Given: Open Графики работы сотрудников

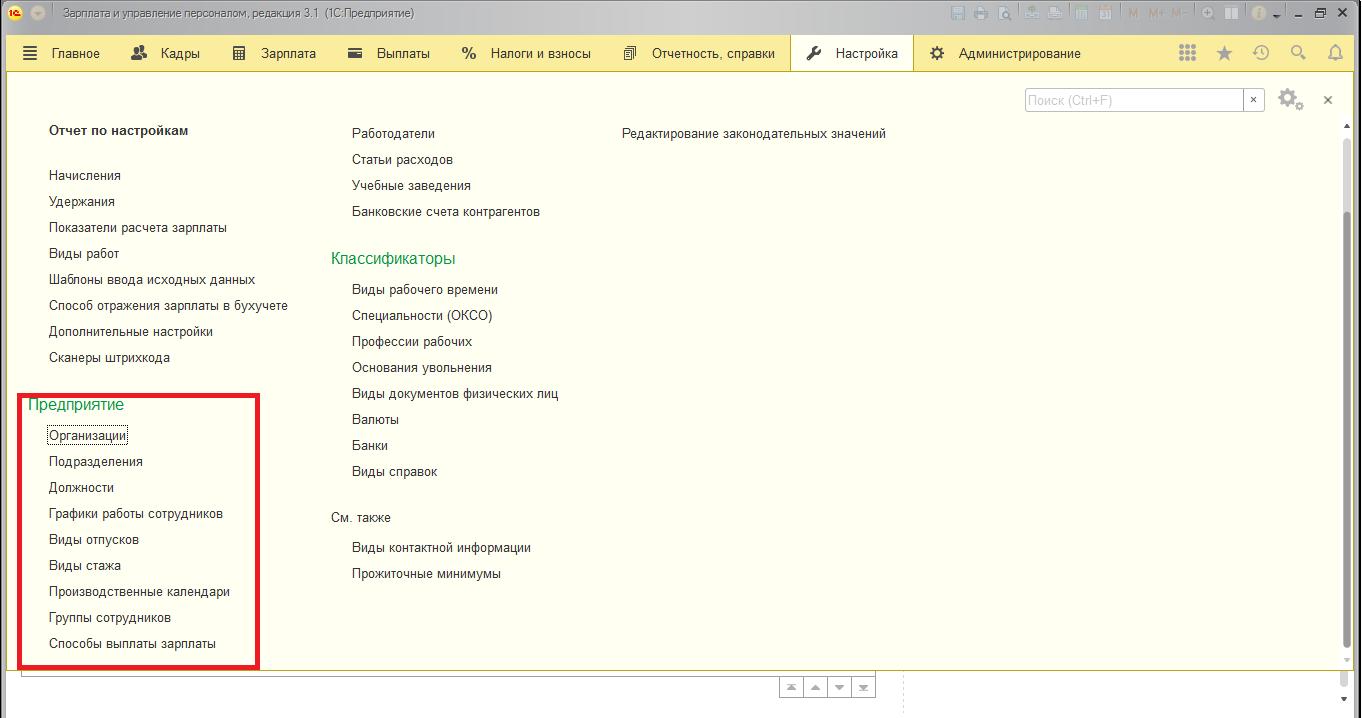Looking at the screenshot, I should (136, 513).
